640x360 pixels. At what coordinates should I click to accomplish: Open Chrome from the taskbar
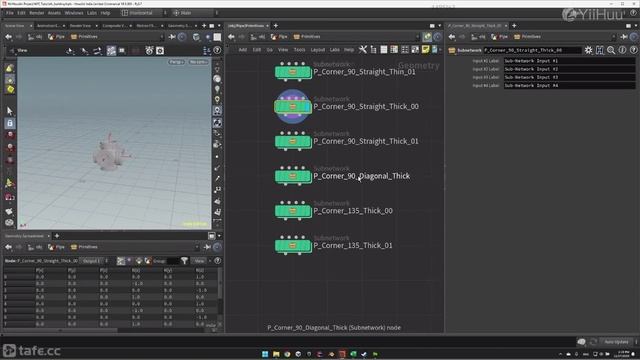(x=287, y=354)
